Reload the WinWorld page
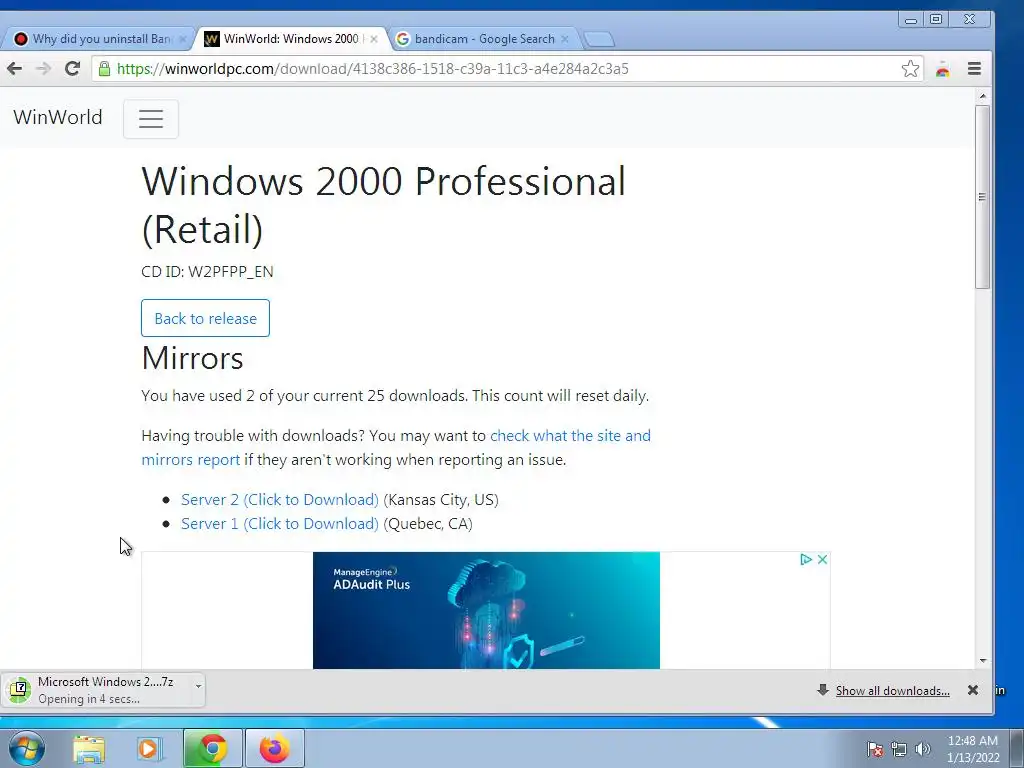The image size is (1024, 768). pos(72,69)
